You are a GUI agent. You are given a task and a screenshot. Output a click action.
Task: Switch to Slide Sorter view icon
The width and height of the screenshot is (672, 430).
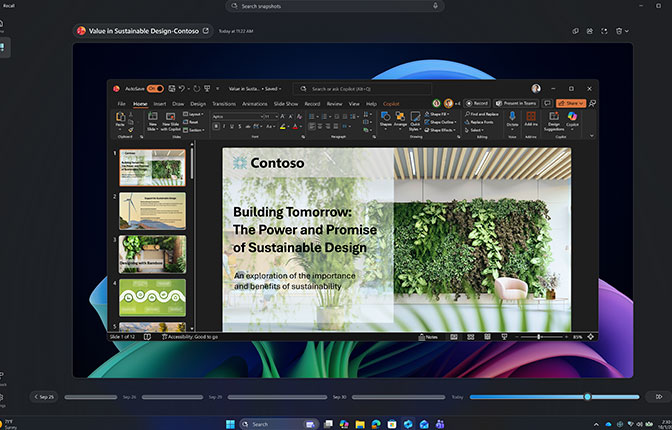pos(471,337)
